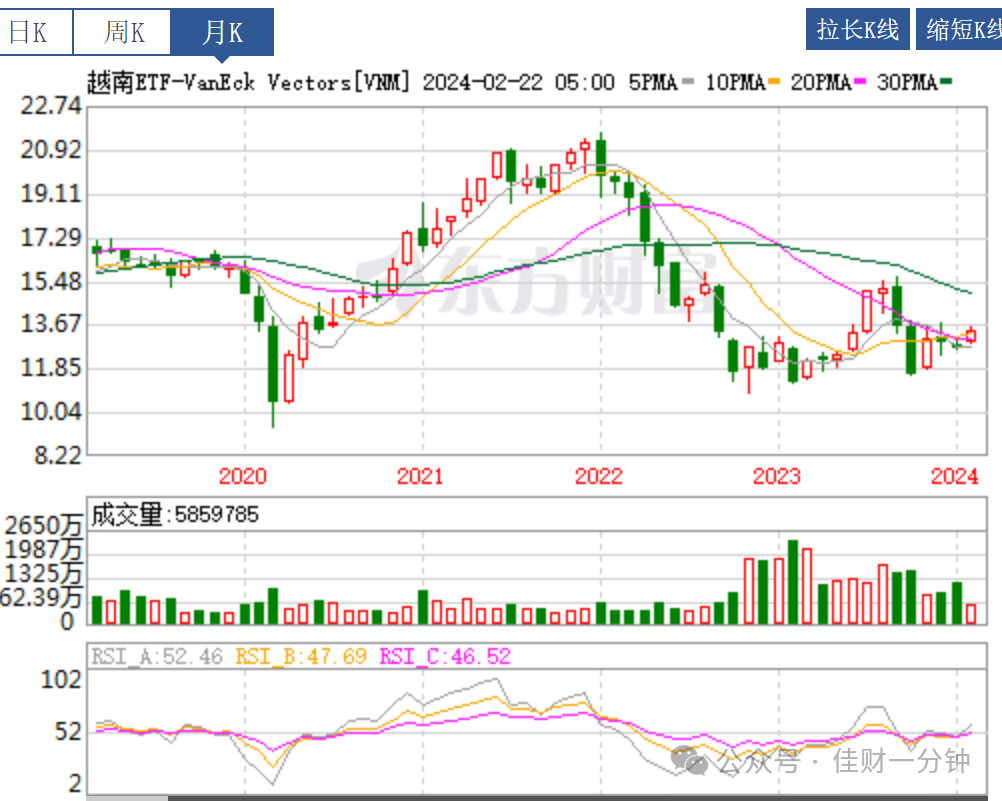1002x801 pixels.
Task: Switch to the 周K weekly chart tab
Action: click(122, 32)
